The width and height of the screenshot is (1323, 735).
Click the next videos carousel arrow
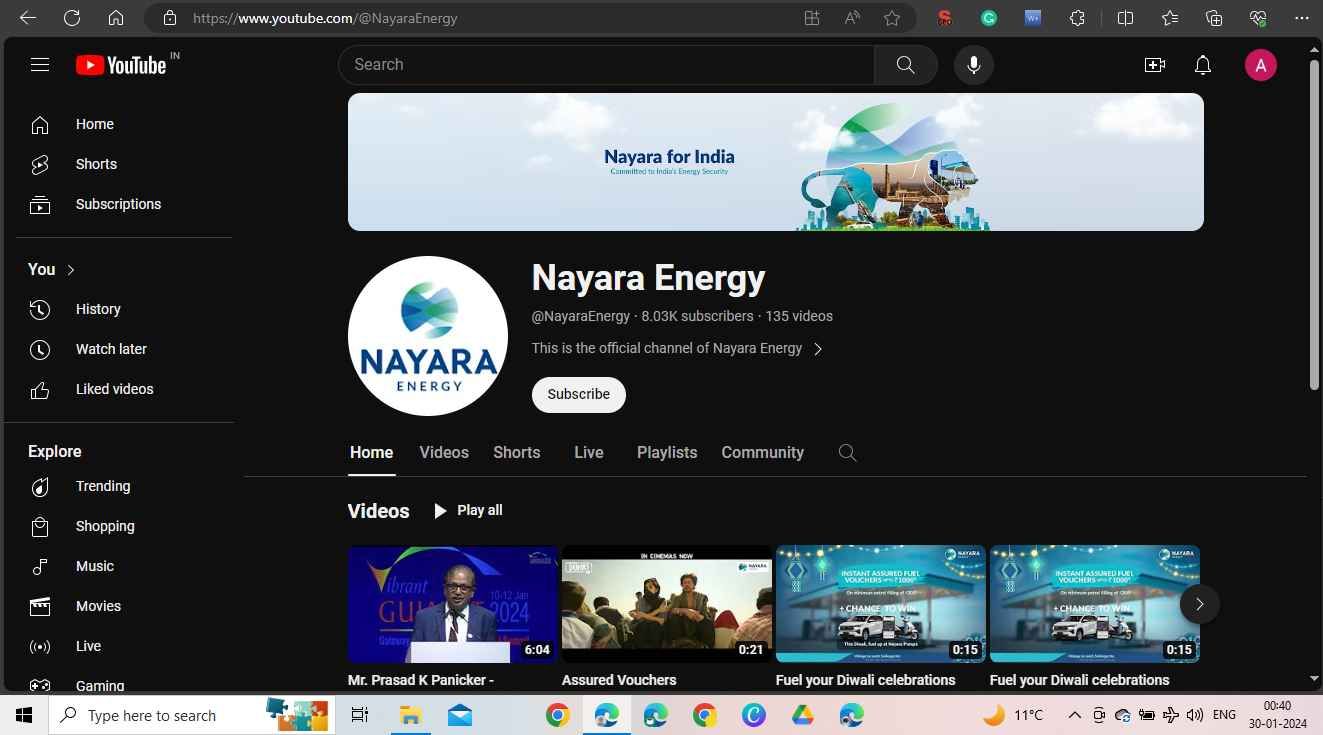coord(1199,604)
